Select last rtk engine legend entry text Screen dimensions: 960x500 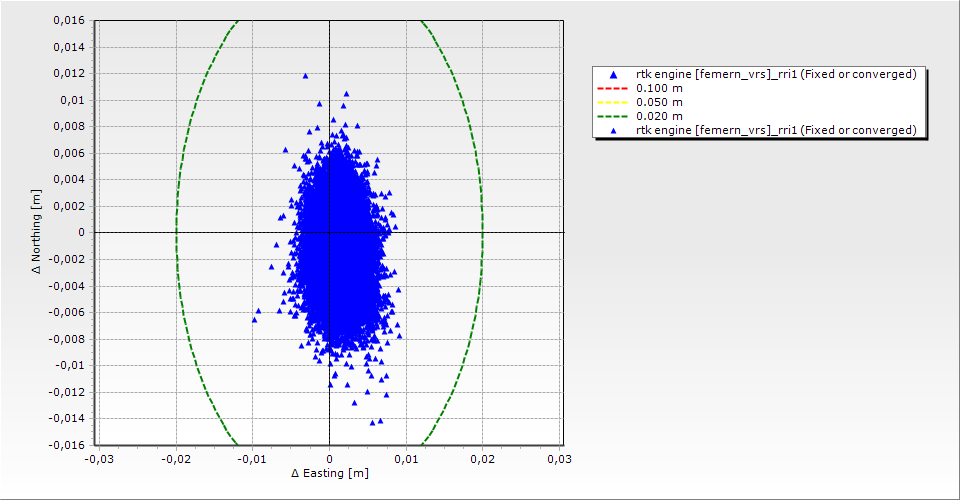(776, 130)
